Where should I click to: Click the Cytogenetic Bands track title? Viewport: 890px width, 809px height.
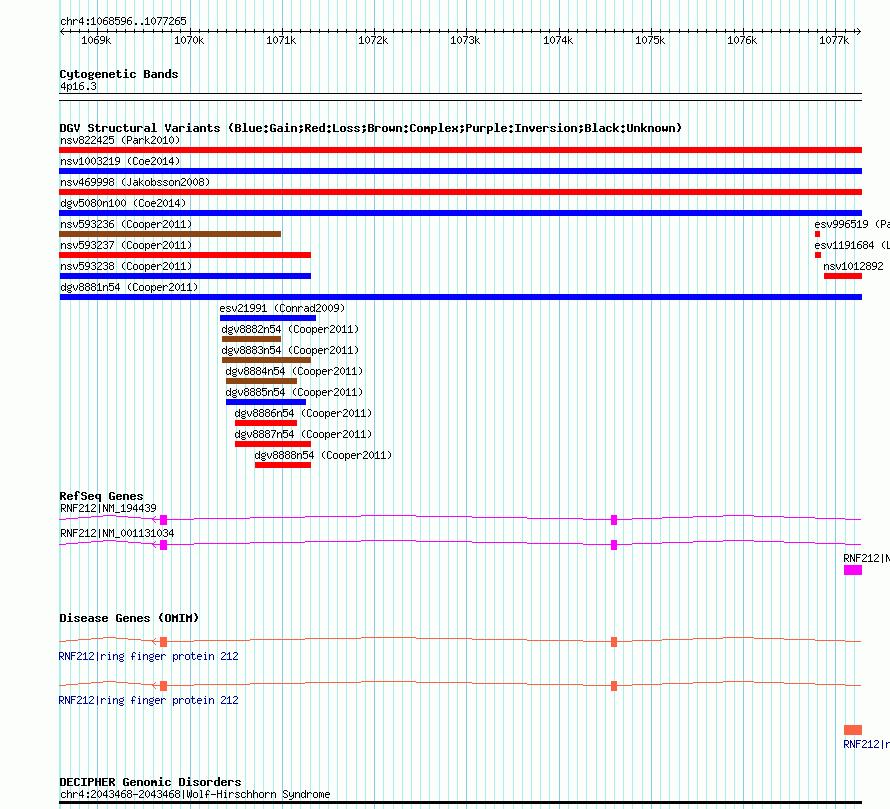click(119, 74)
